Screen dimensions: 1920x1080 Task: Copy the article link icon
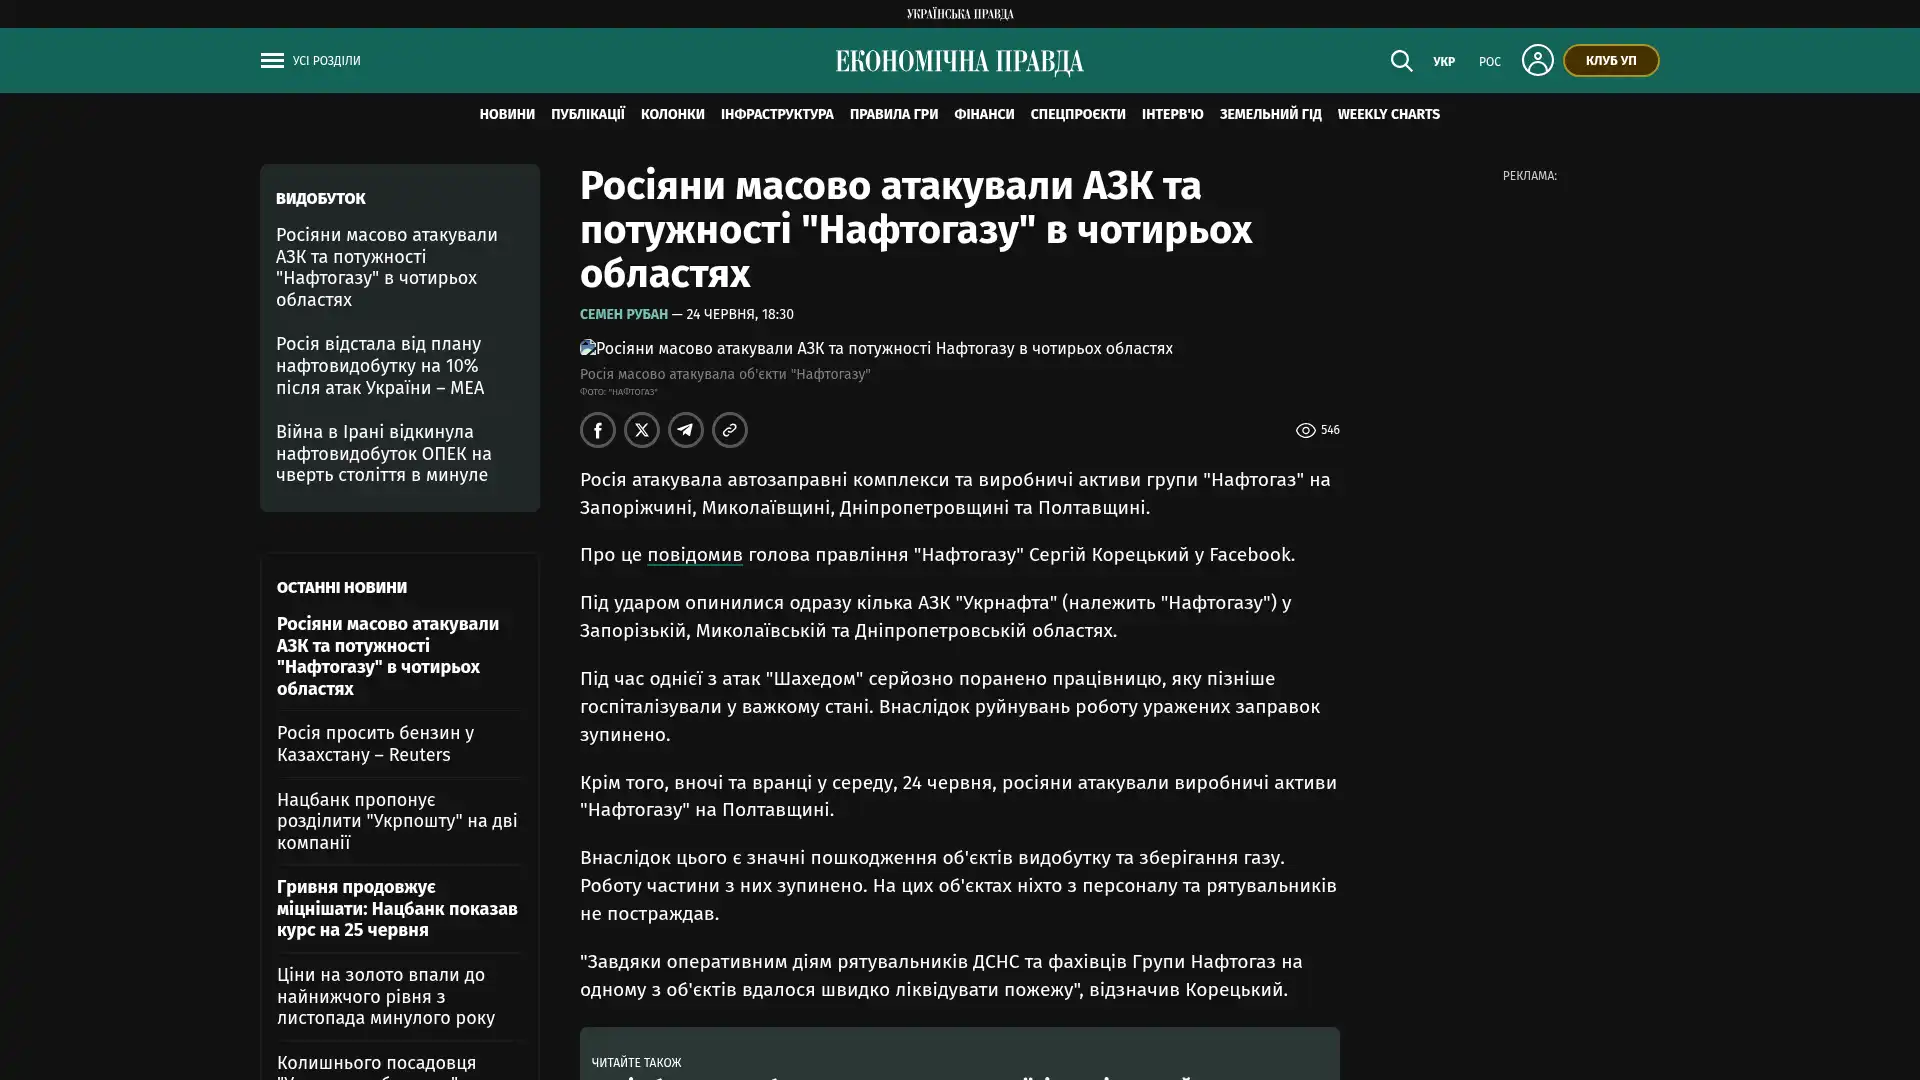click(730, 430)
